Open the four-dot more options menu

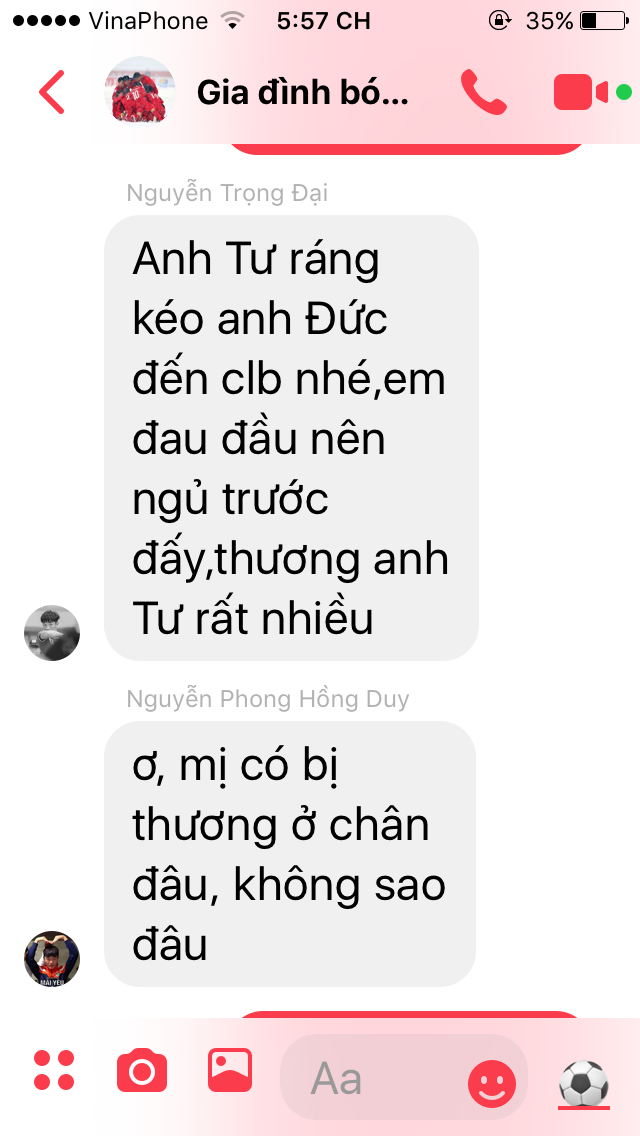click(x=54, y=1070)
